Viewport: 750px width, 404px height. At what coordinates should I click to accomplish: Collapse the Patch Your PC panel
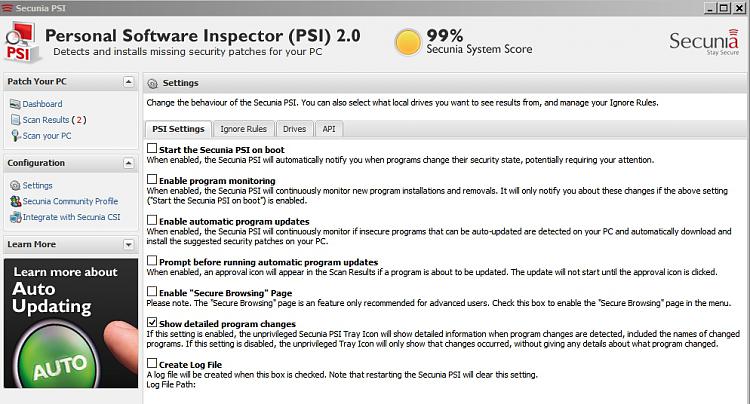point(128,82)
